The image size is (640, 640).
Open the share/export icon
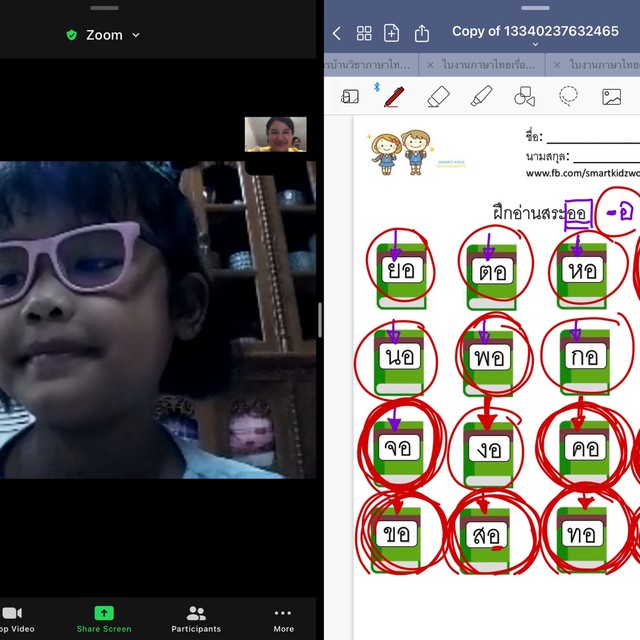(x=422, y=33)
